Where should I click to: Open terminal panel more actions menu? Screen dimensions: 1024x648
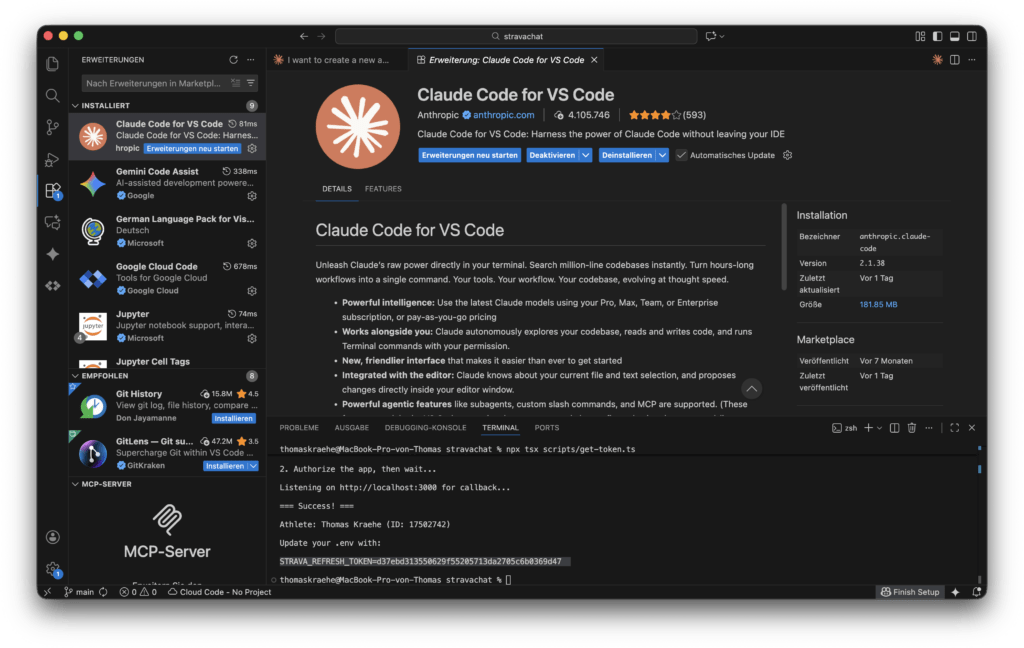pos(929,428)
